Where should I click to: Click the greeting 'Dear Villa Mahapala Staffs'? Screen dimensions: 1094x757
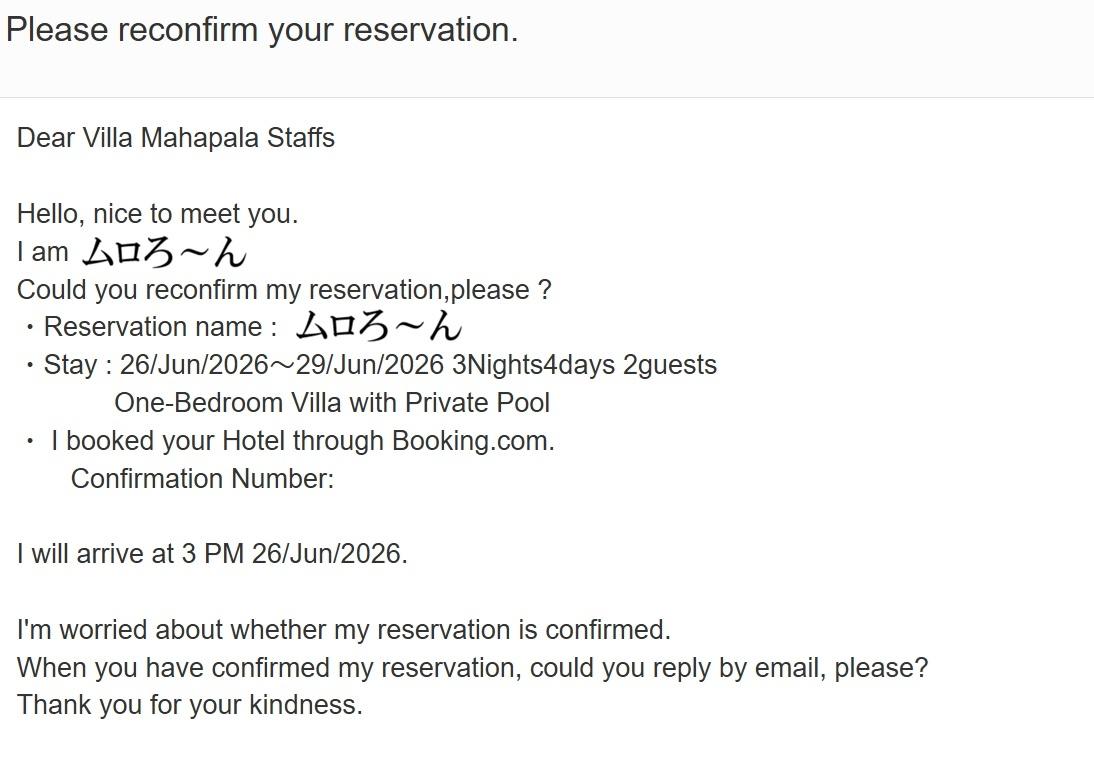click(176, 137)
